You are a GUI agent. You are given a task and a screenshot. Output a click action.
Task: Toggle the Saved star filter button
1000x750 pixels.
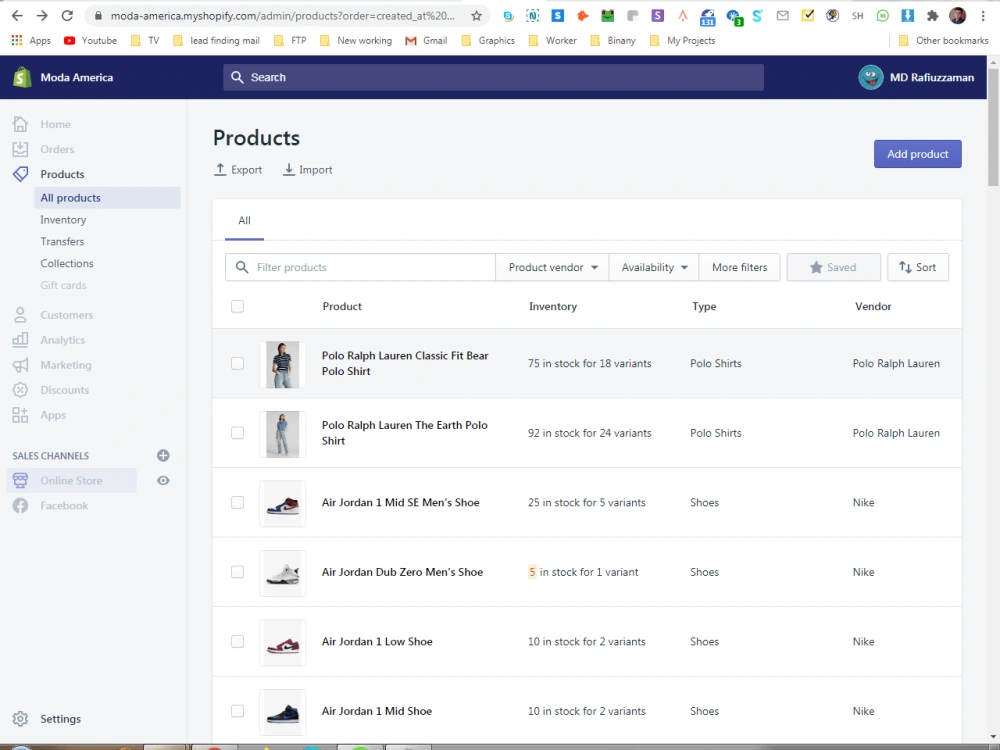click(x=834, y=267)
